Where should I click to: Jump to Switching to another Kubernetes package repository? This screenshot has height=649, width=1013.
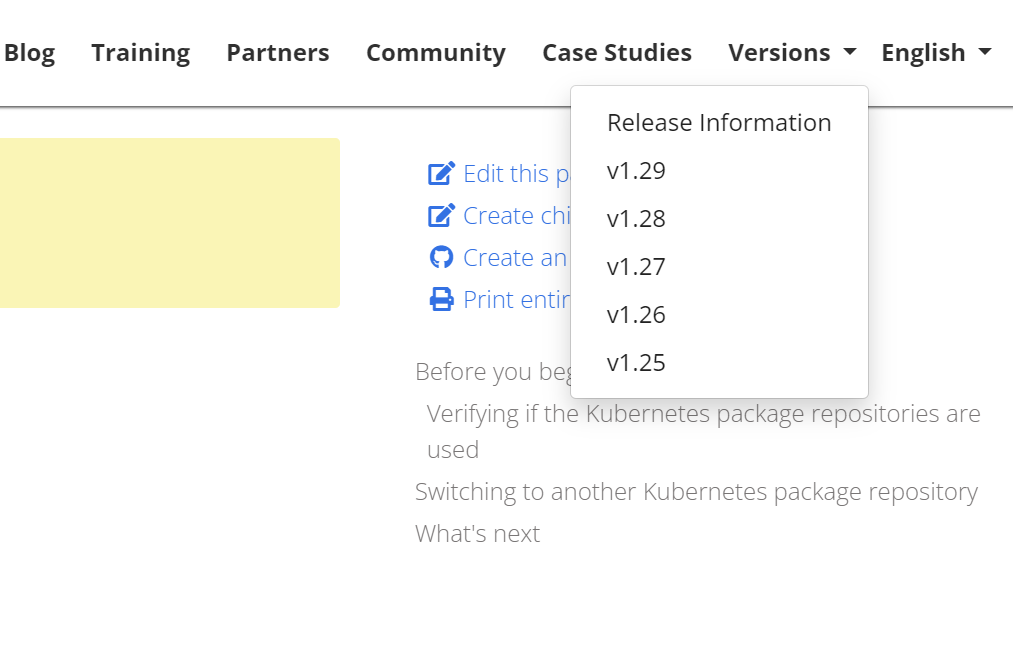696,492
